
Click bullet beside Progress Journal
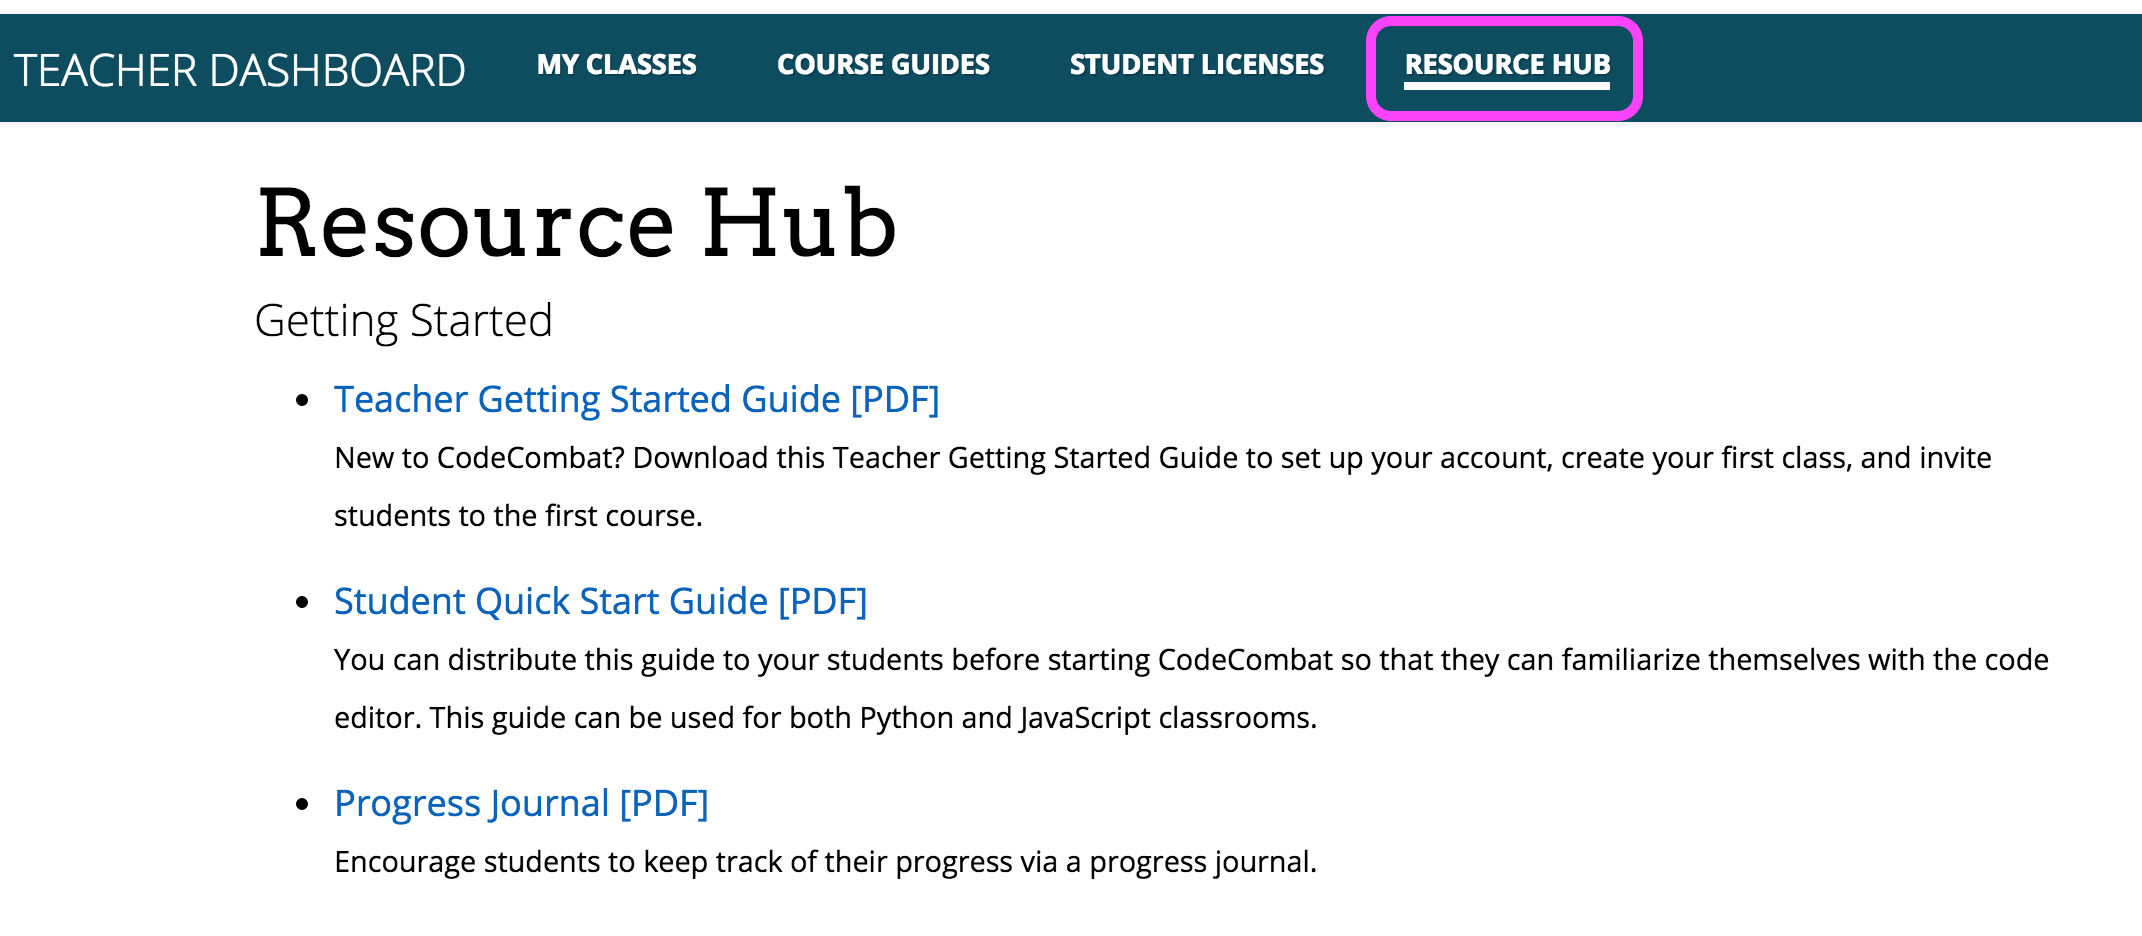303,805
